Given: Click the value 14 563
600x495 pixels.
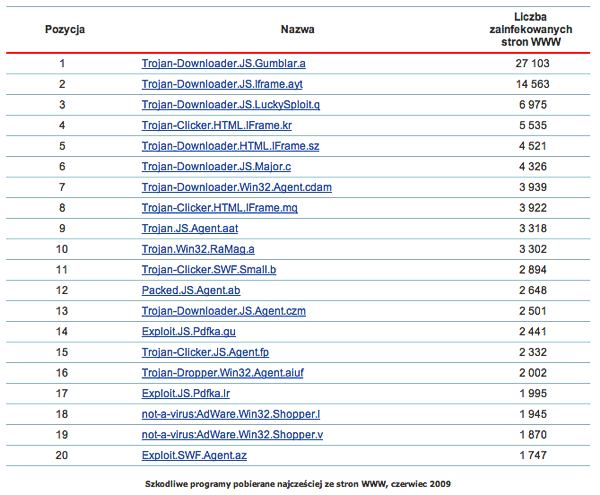Looking at the screenshot, I should tap(532, 84).
